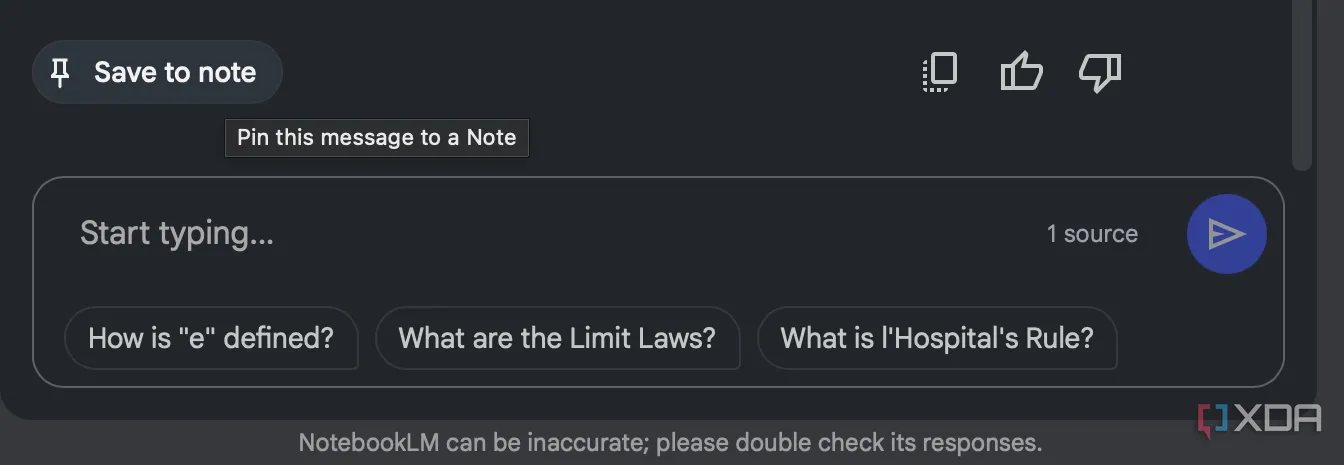Screen dimensions: 1344x465
Task: Give the response a thumbs down
Action: pos(1100,73)
